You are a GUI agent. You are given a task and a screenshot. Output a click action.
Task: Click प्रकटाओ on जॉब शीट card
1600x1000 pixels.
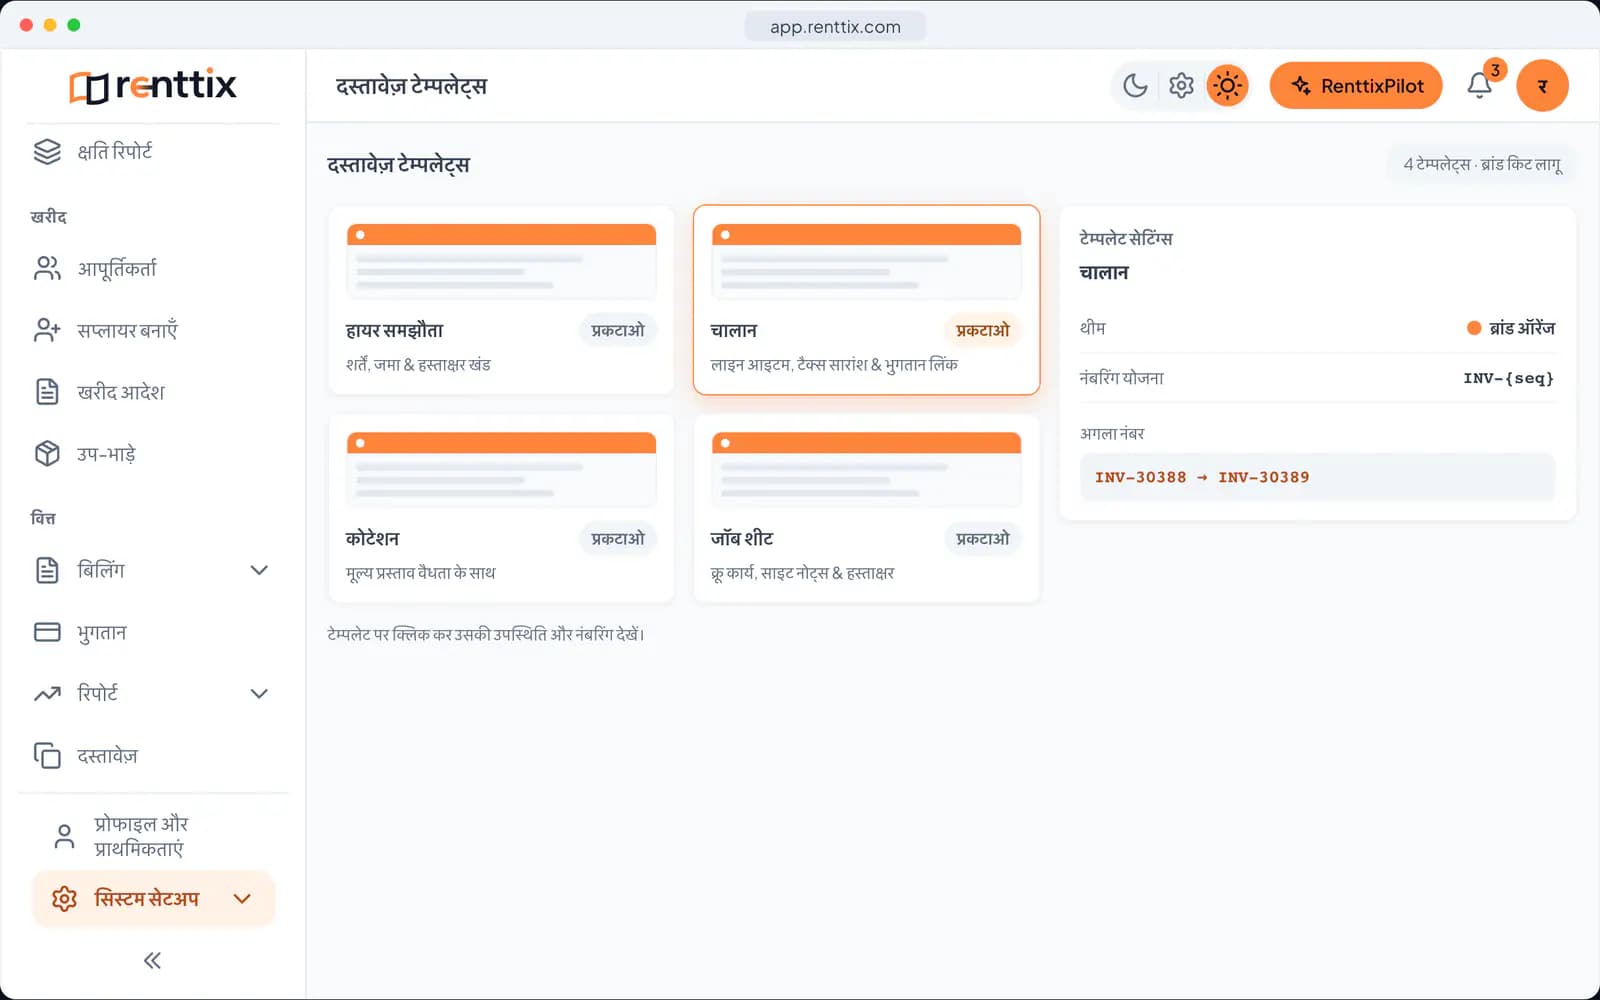point(983,538)
